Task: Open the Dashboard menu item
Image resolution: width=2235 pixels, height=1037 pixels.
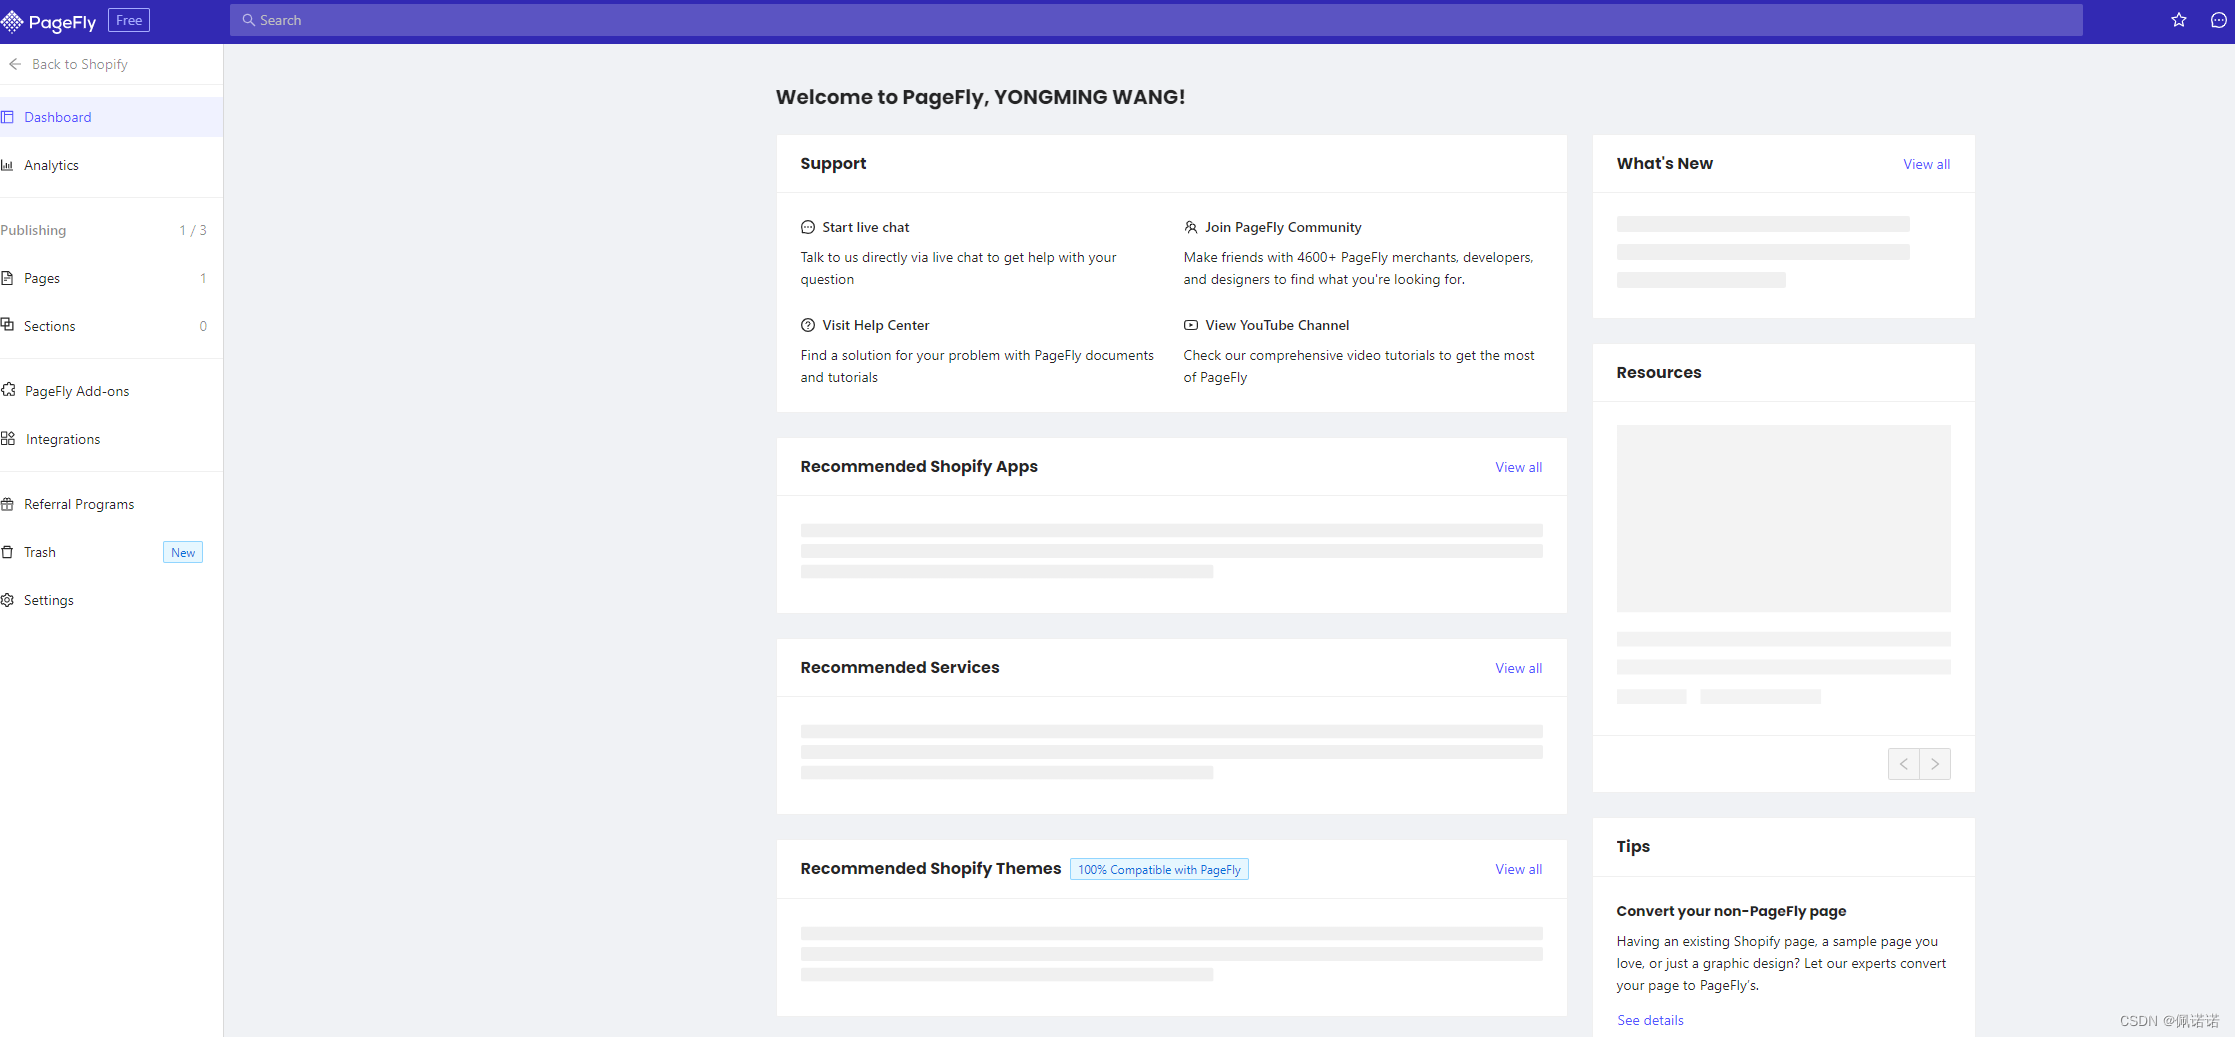Action: tap(111, 117)
